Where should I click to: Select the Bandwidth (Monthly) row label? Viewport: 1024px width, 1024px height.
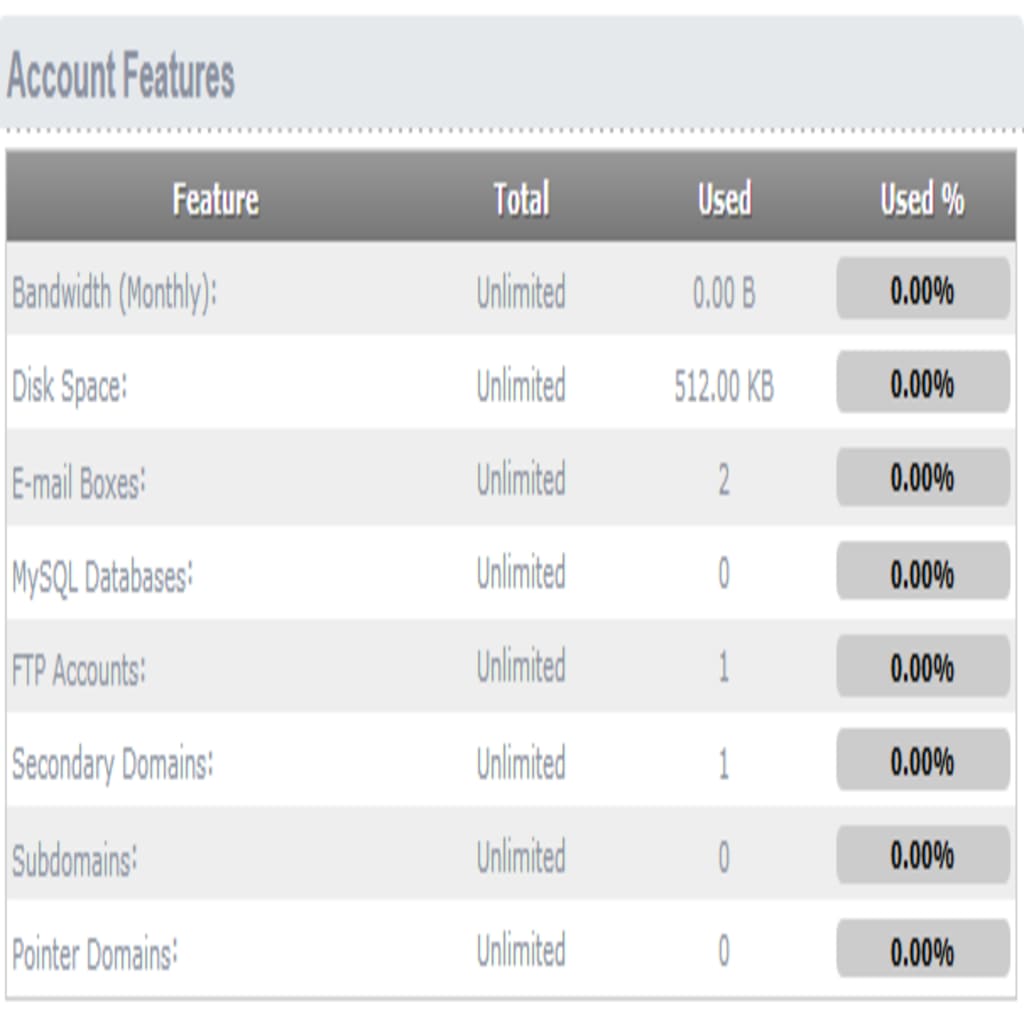[114, 293]
